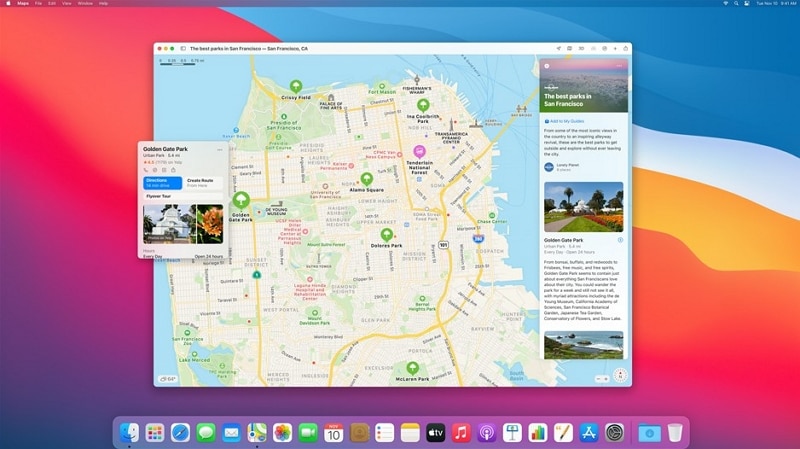The height and width of the screenshot is (449, 800).
Task: Click the current location arrow in the toolbar
Action: pos(558,48)
